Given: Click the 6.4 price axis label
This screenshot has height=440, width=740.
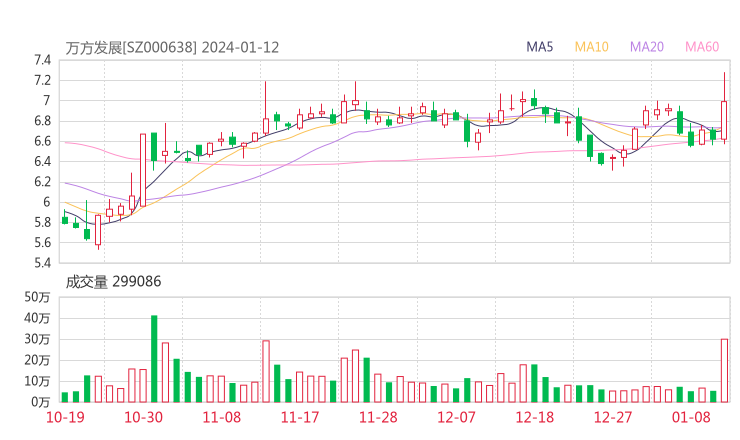Looking at the screenshot, I should tap(42, 161).
